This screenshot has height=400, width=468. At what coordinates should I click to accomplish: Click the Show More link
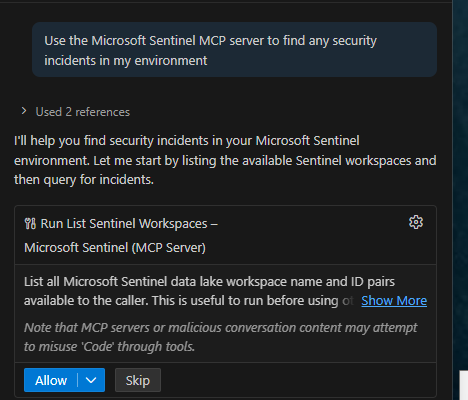click(394, 301)
